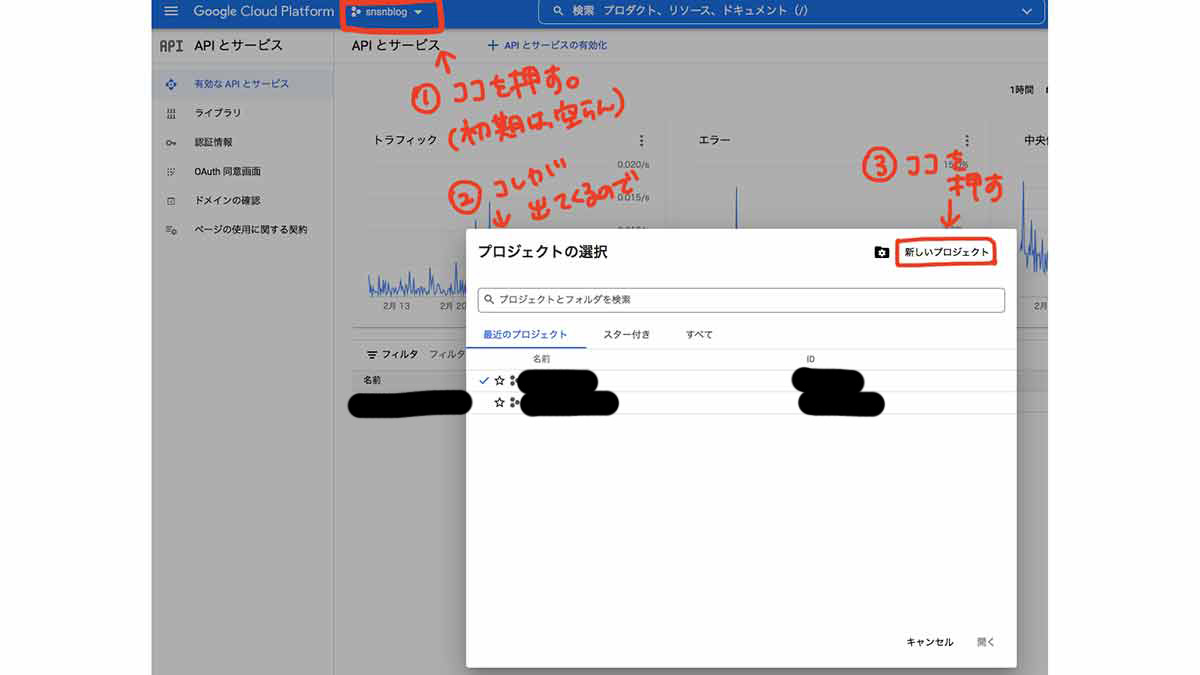Star the second project in the list
The image size is (1200, 675).
[x=500, y=403]
